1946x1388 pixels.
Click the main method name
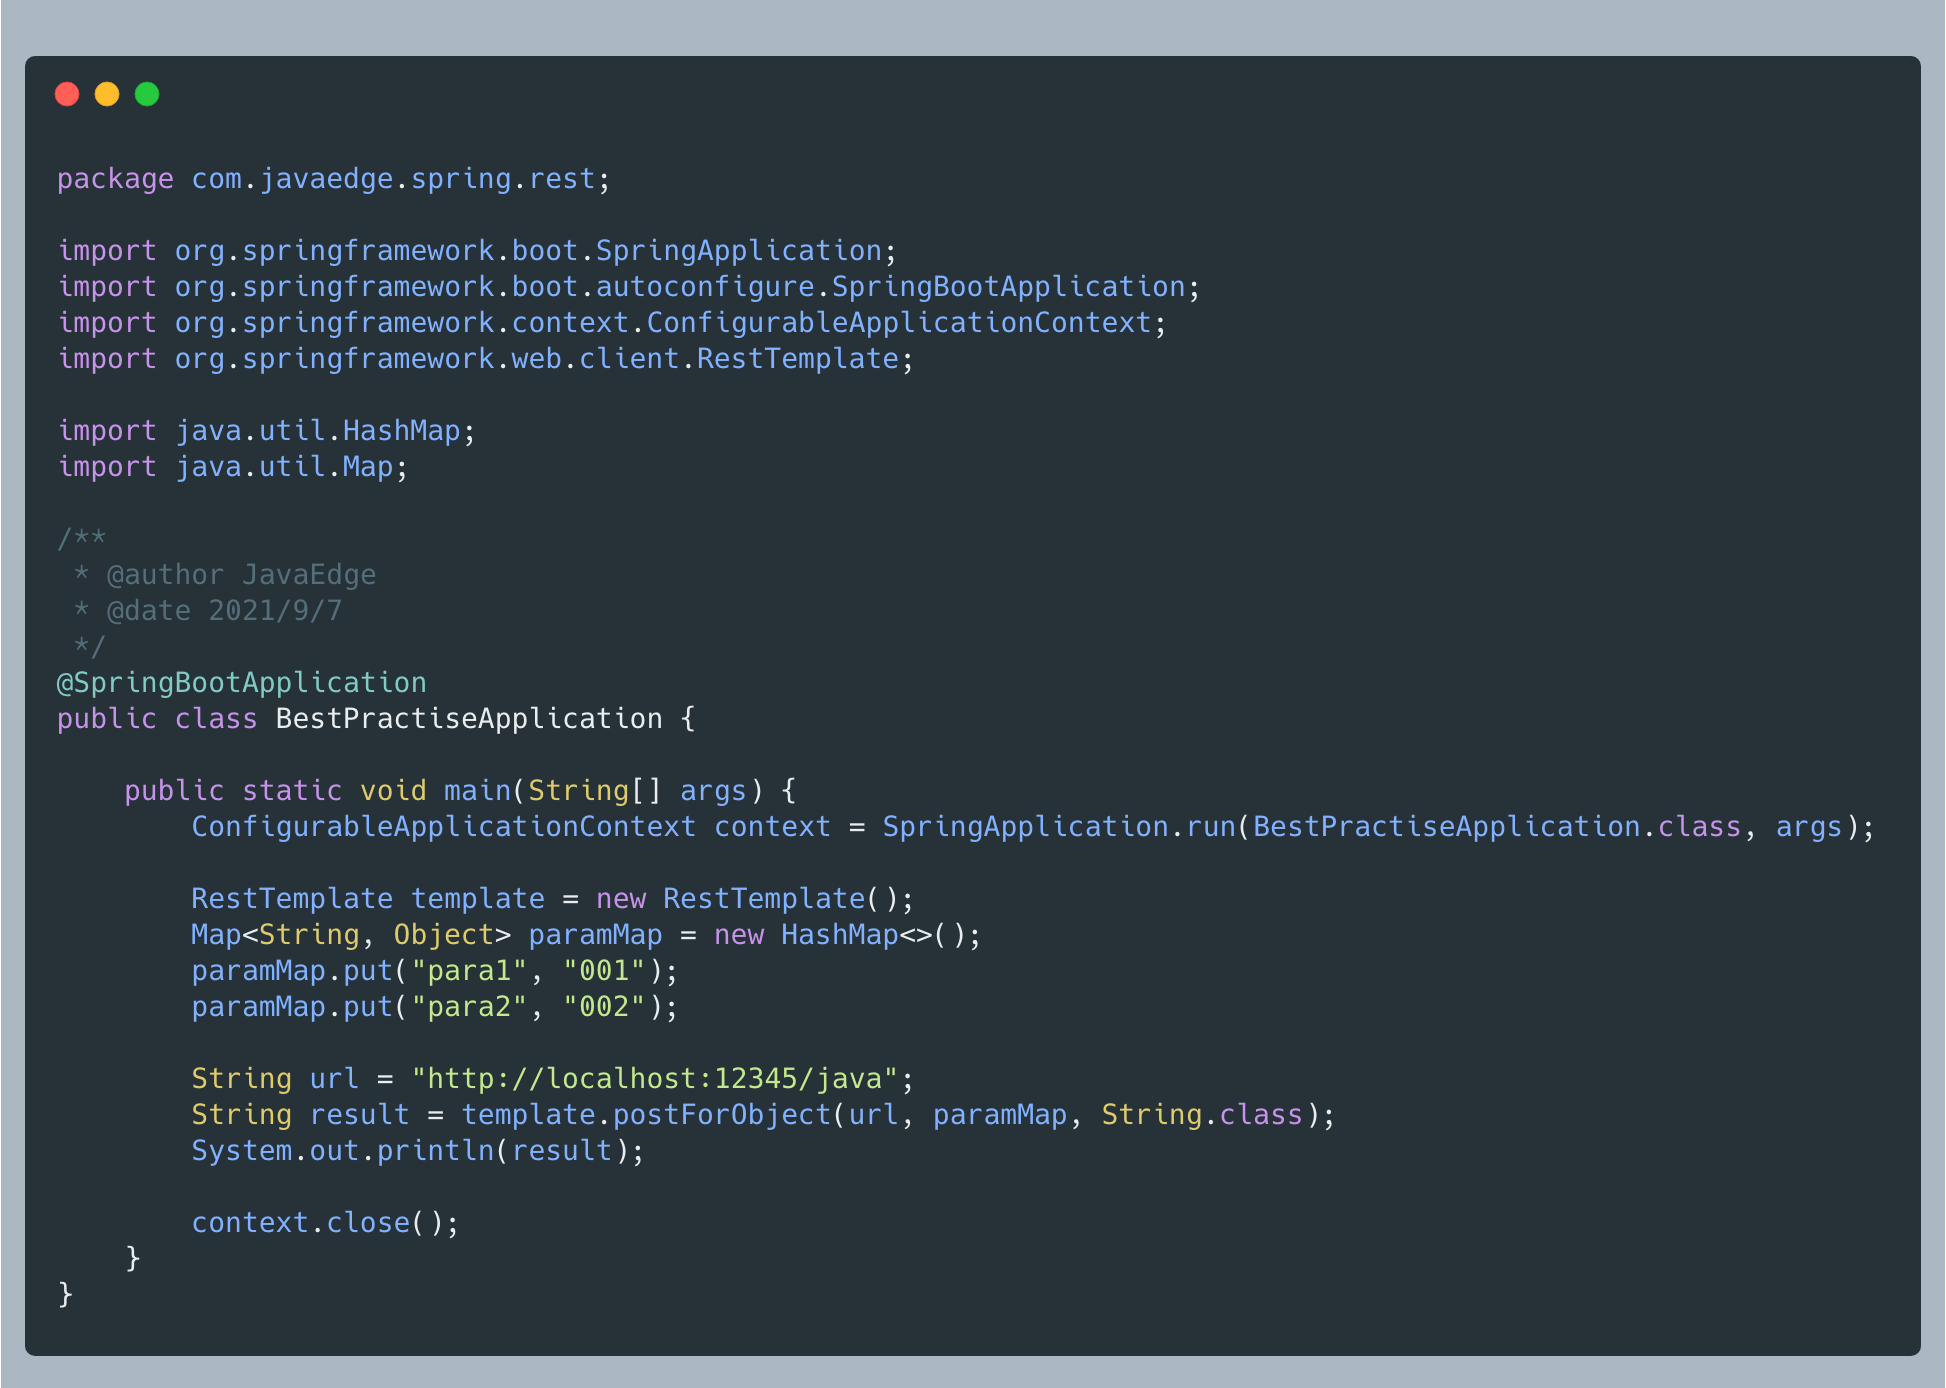pyautogui.click(x=476, y=791)
